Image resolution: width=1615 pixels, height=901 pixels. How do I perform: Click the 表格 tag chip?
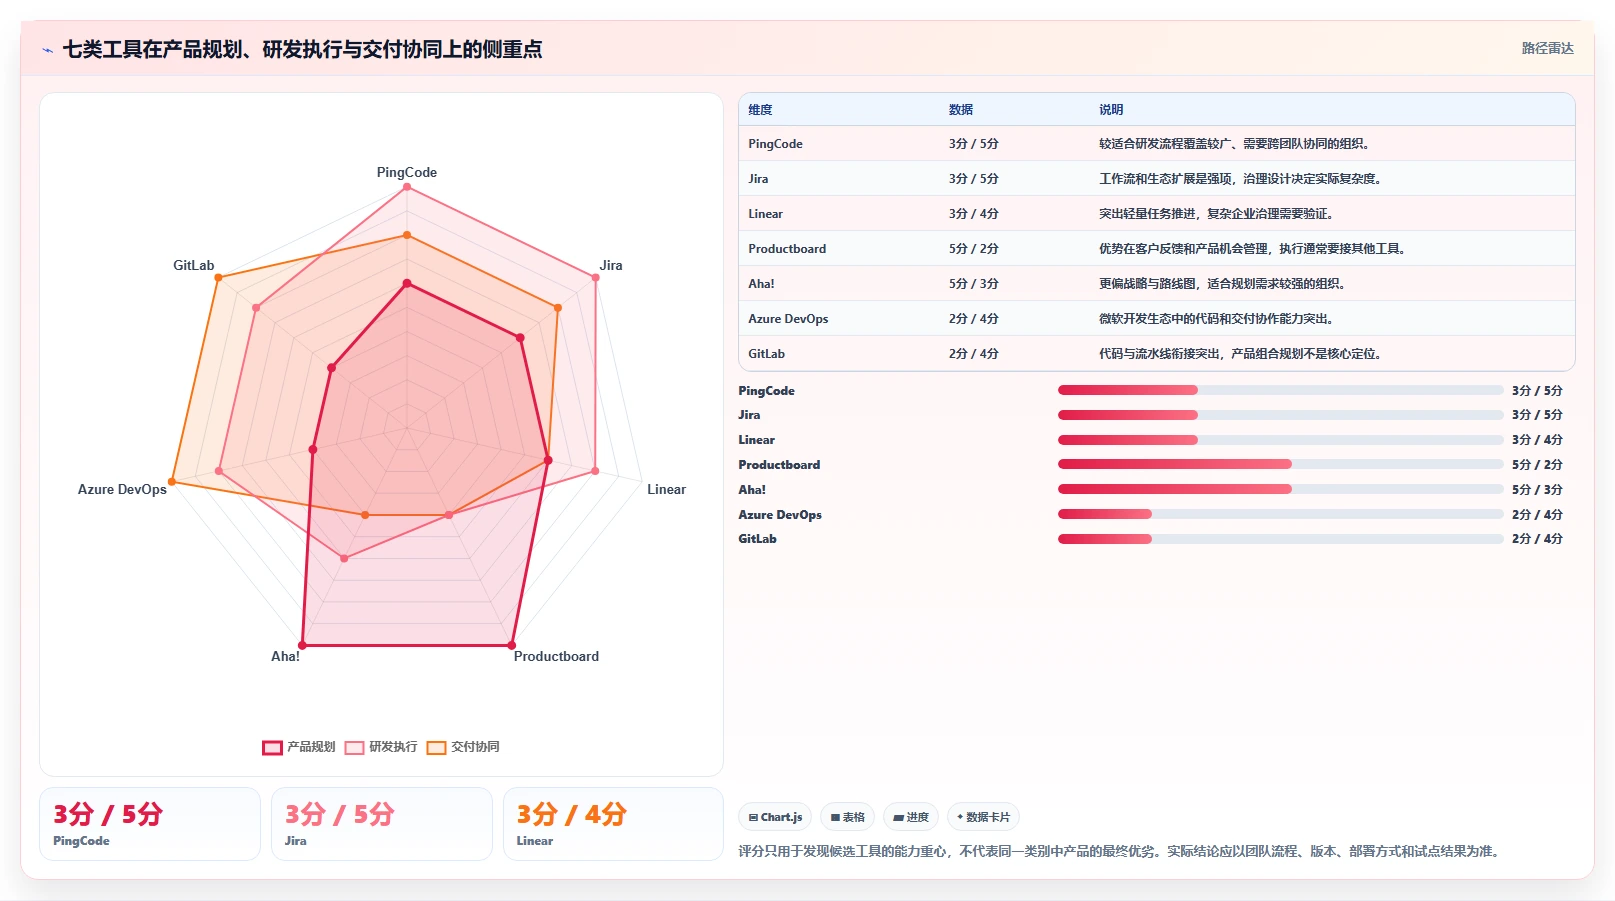pos(847,817)
